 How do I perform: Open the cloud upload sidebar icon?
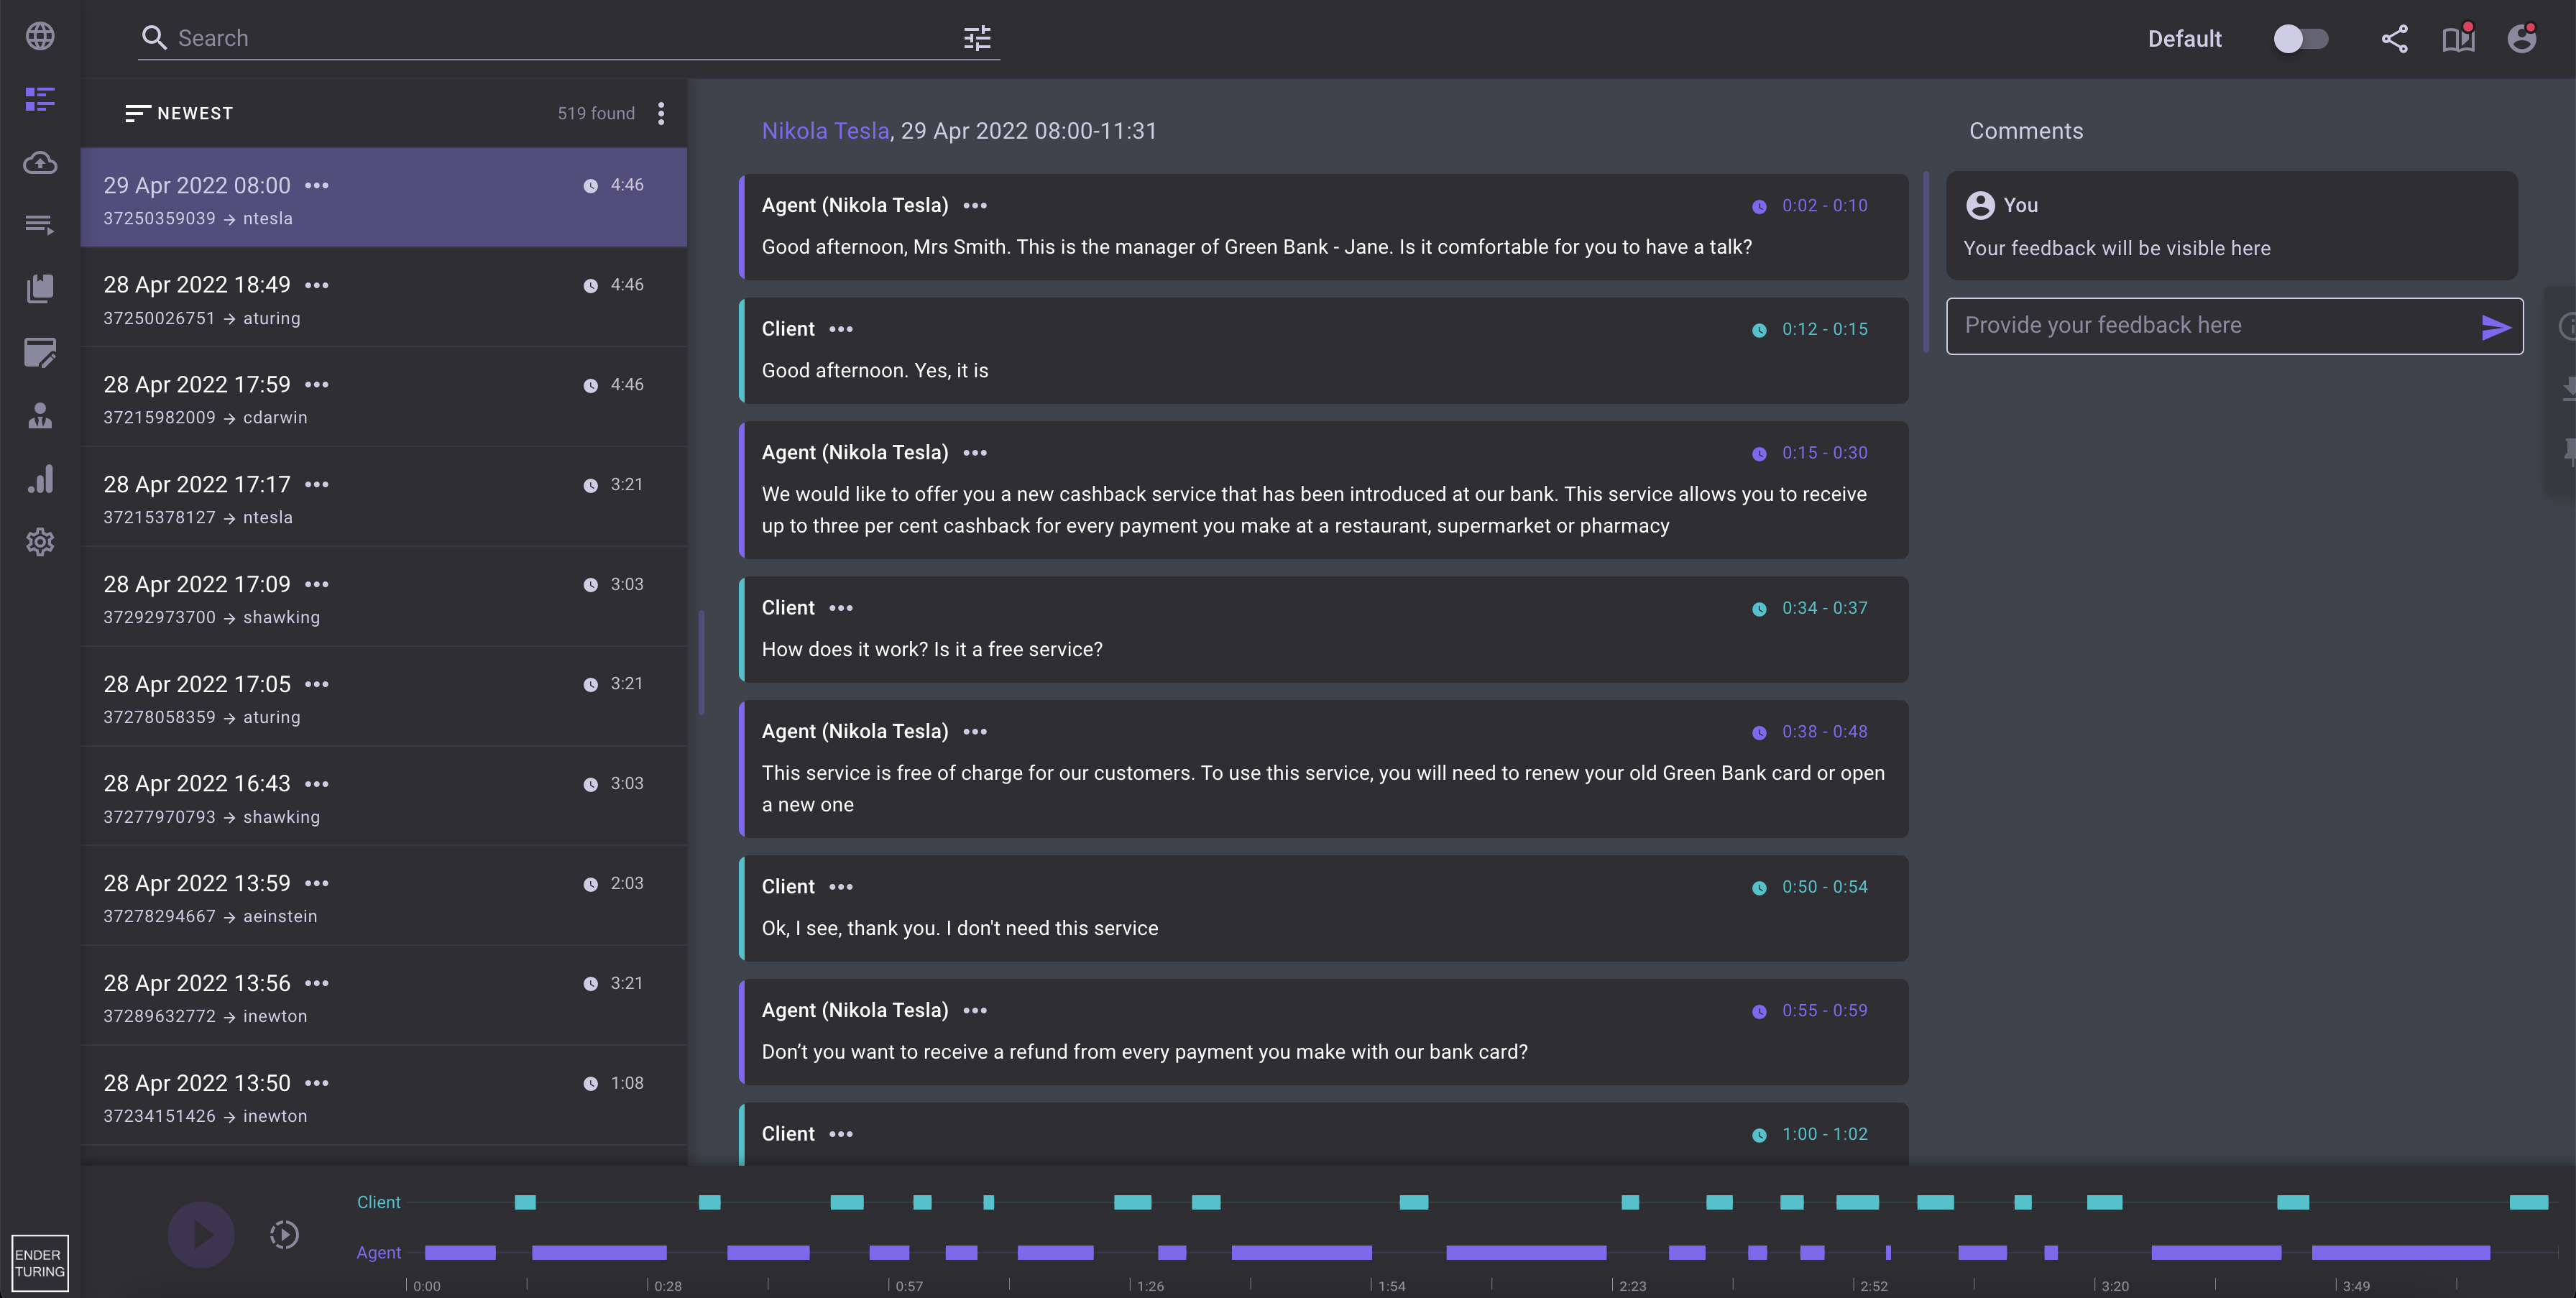click(x=40, y=162)
